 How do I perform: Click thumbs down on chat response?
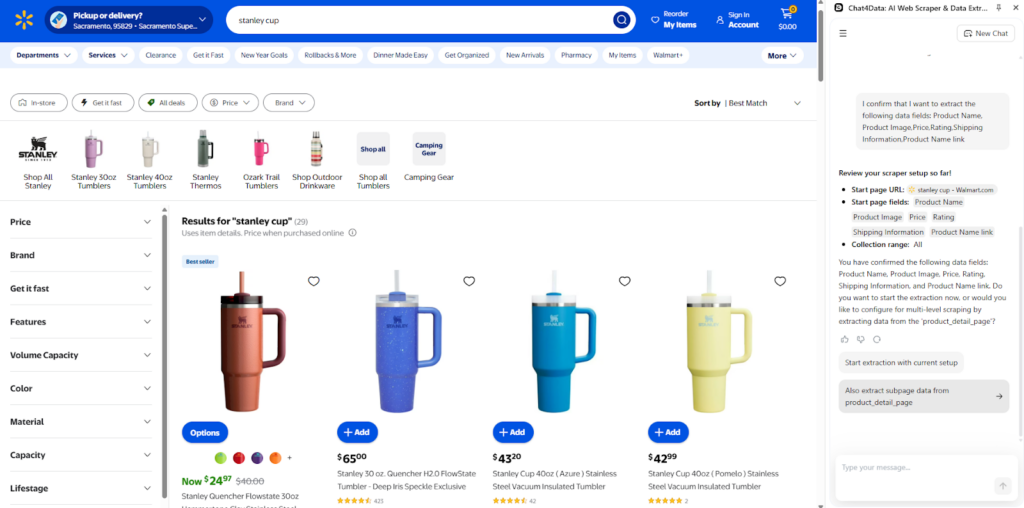coord(861,340)
